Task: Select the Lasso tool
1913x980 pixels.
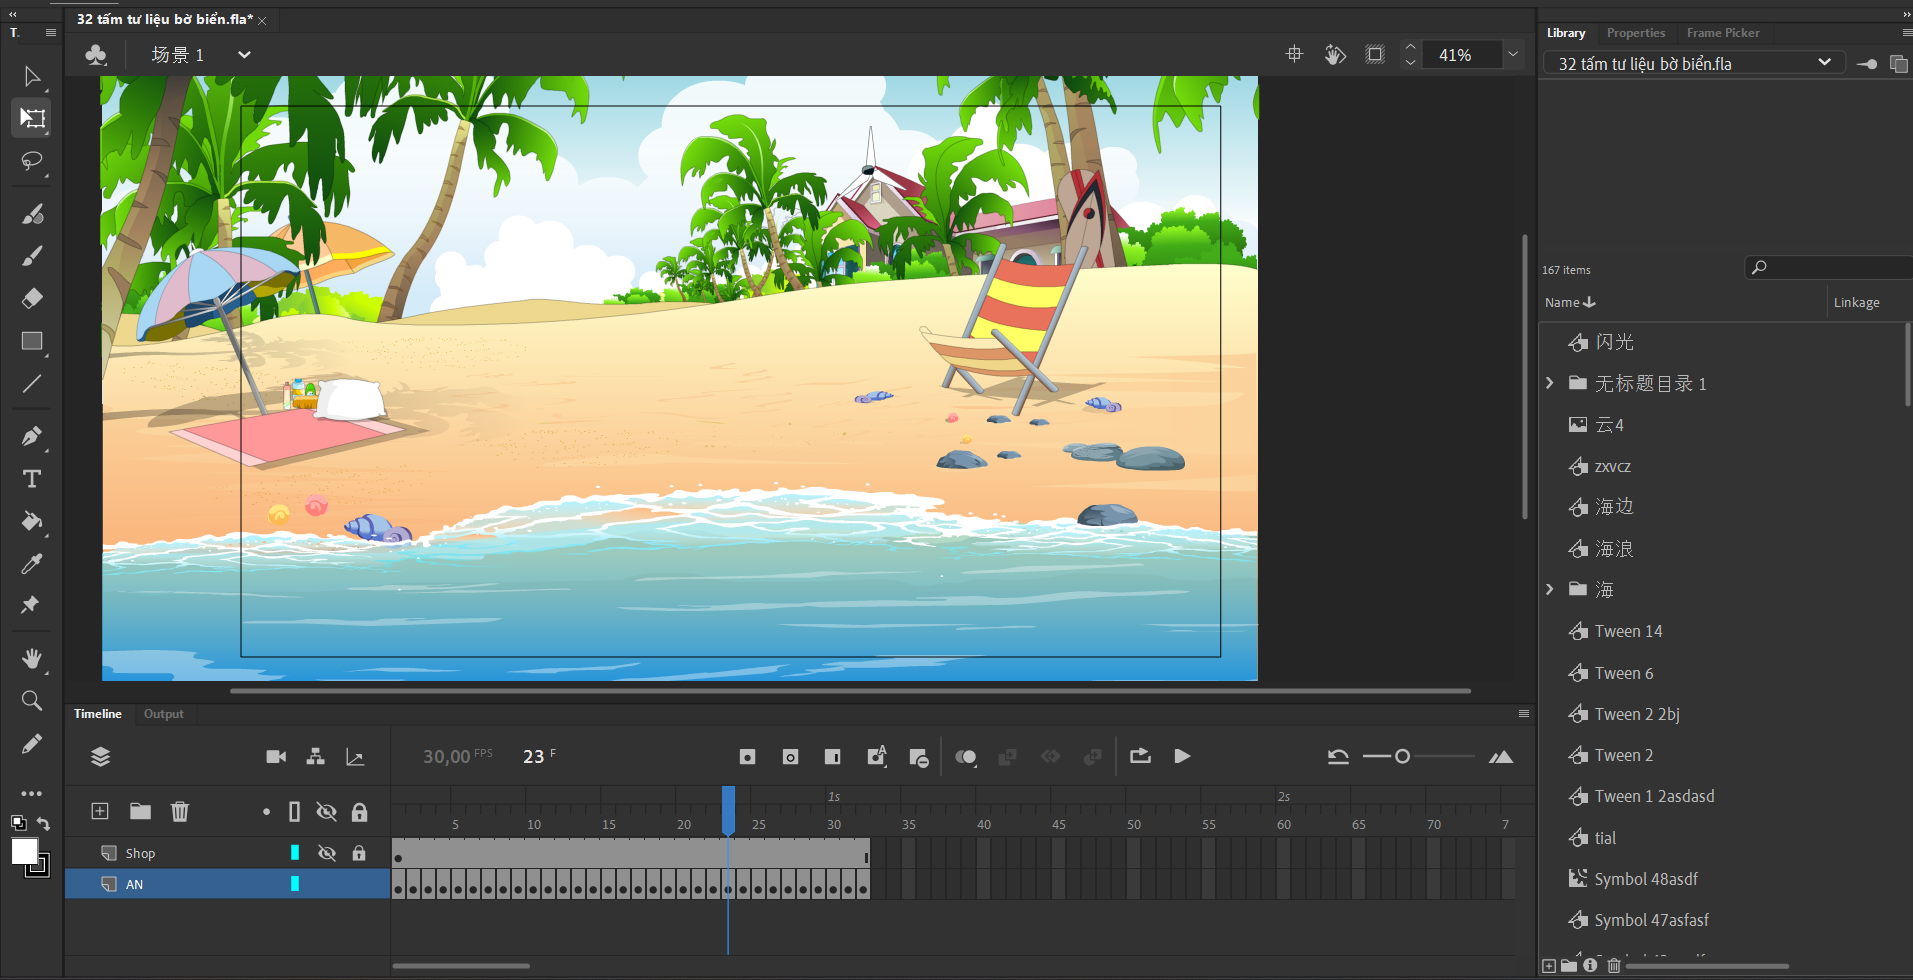Action: (32, 161)
